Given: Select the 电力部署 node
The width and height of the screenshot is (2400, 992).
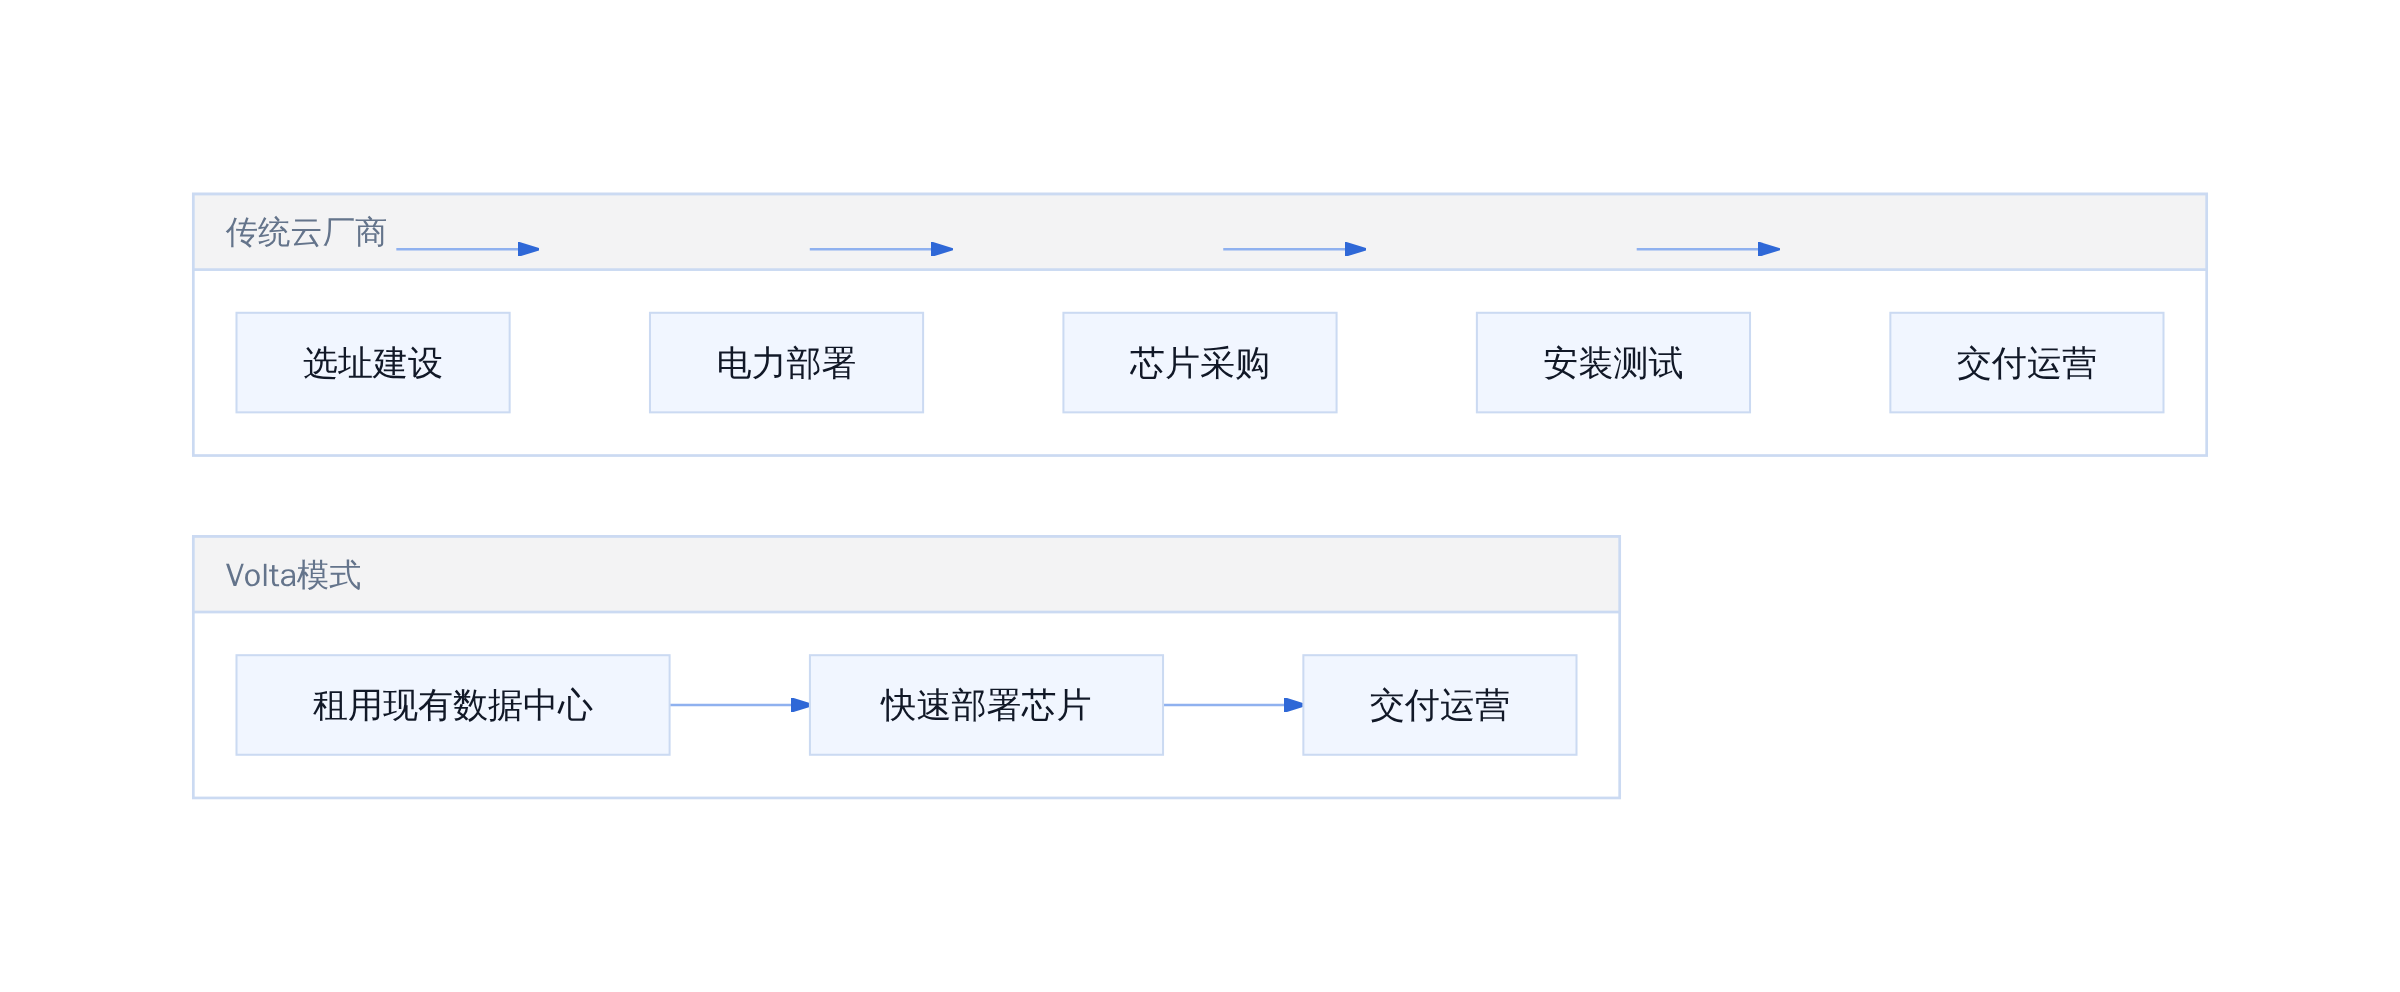Looking at the screenshot, I should pos(786,362).
